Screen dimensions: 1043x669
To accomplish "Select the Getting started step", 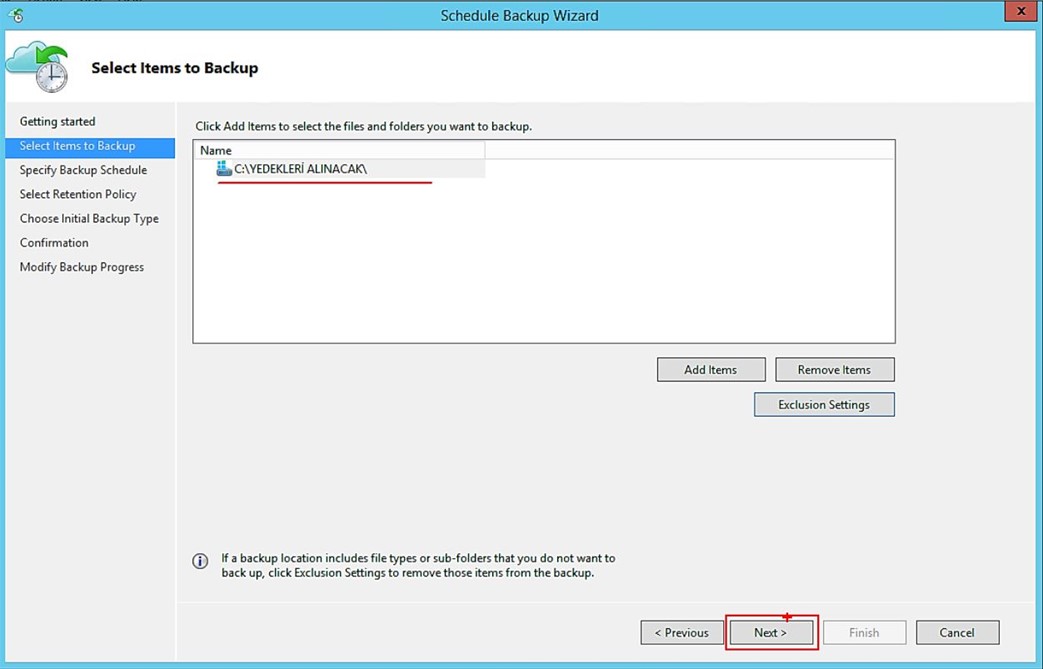I will point(57,122).
